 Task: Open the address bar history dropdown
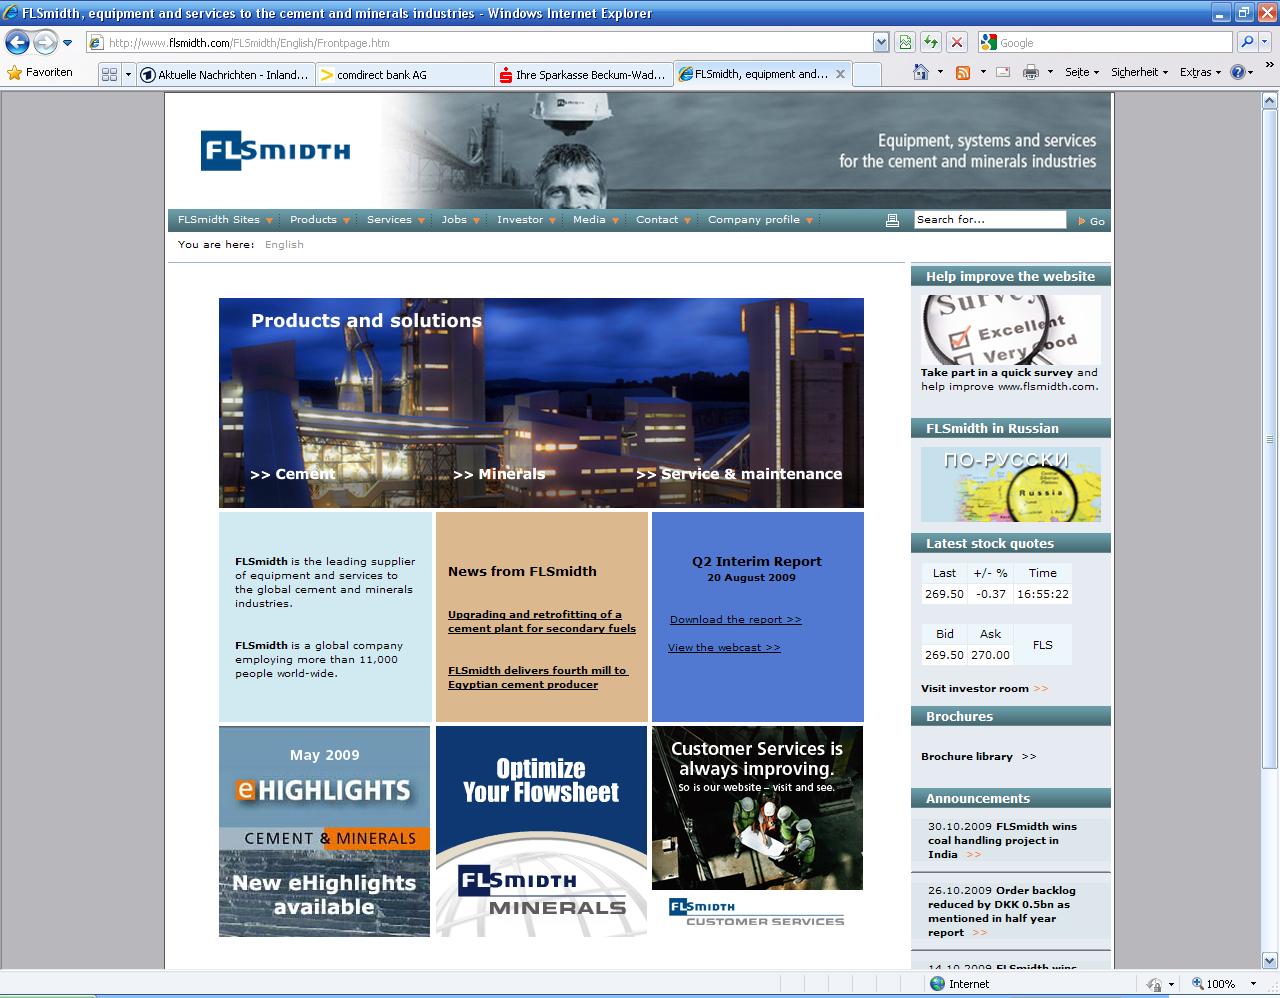coord(881,42)
